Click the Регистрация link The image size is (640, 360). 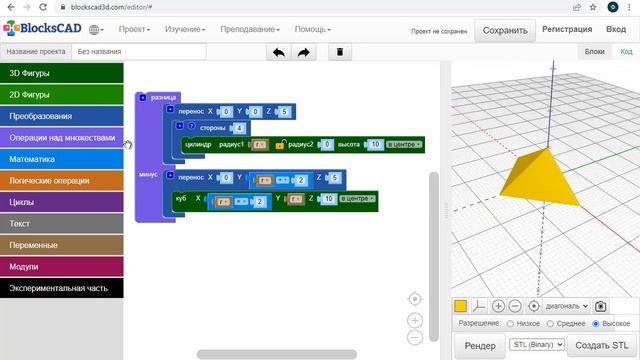tap(567, 29)
